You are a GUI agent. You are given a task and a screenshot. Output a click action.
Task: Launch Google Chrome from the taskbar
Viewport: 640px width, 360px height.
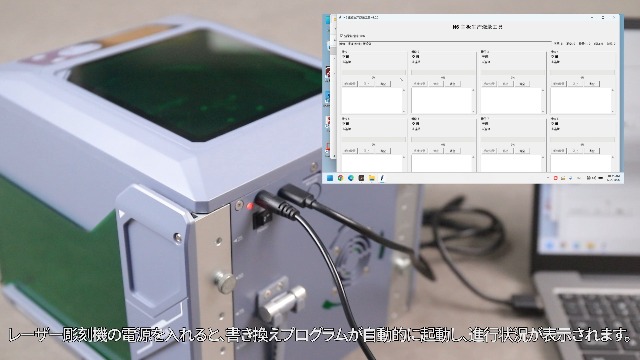(x=340, y=178)
